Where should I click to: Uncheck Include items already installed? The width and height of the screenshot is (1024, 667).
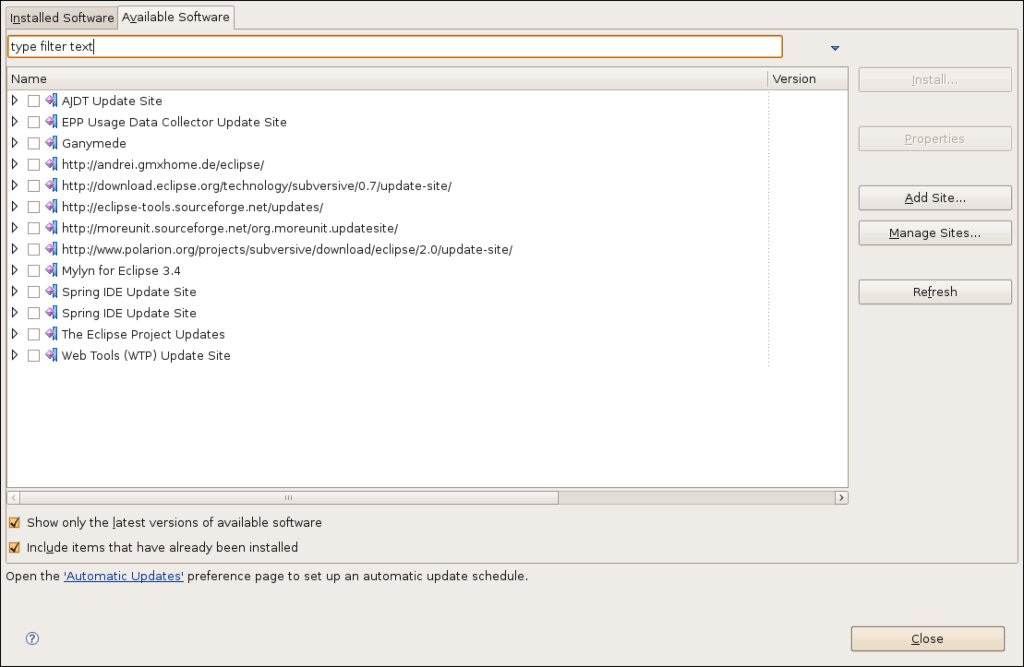tap(14, 547)
